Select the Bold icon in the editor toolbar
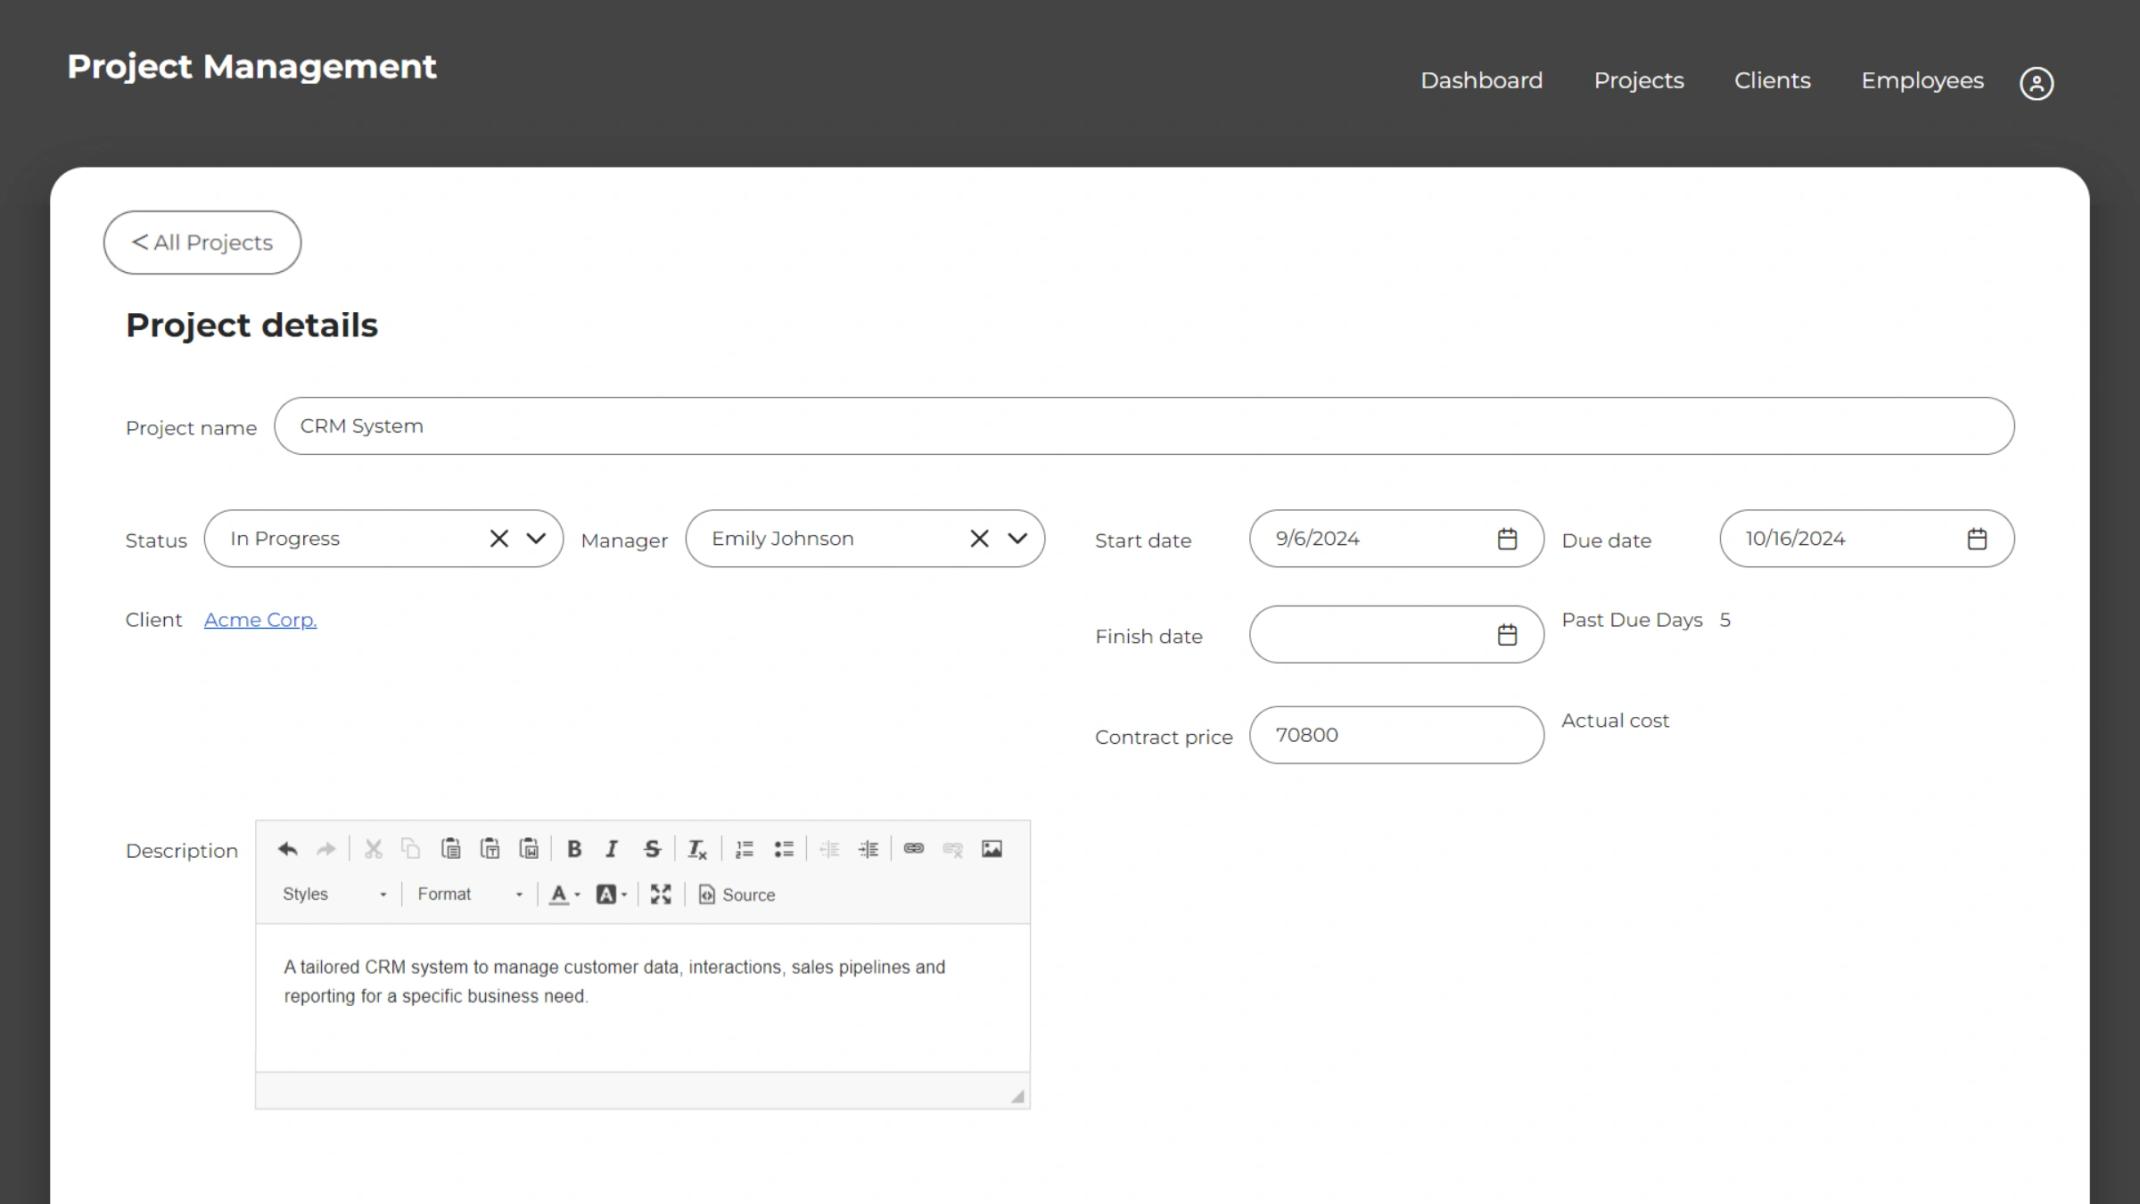Viewport: 2140px width, 1204px height. [x=574, y=849]
